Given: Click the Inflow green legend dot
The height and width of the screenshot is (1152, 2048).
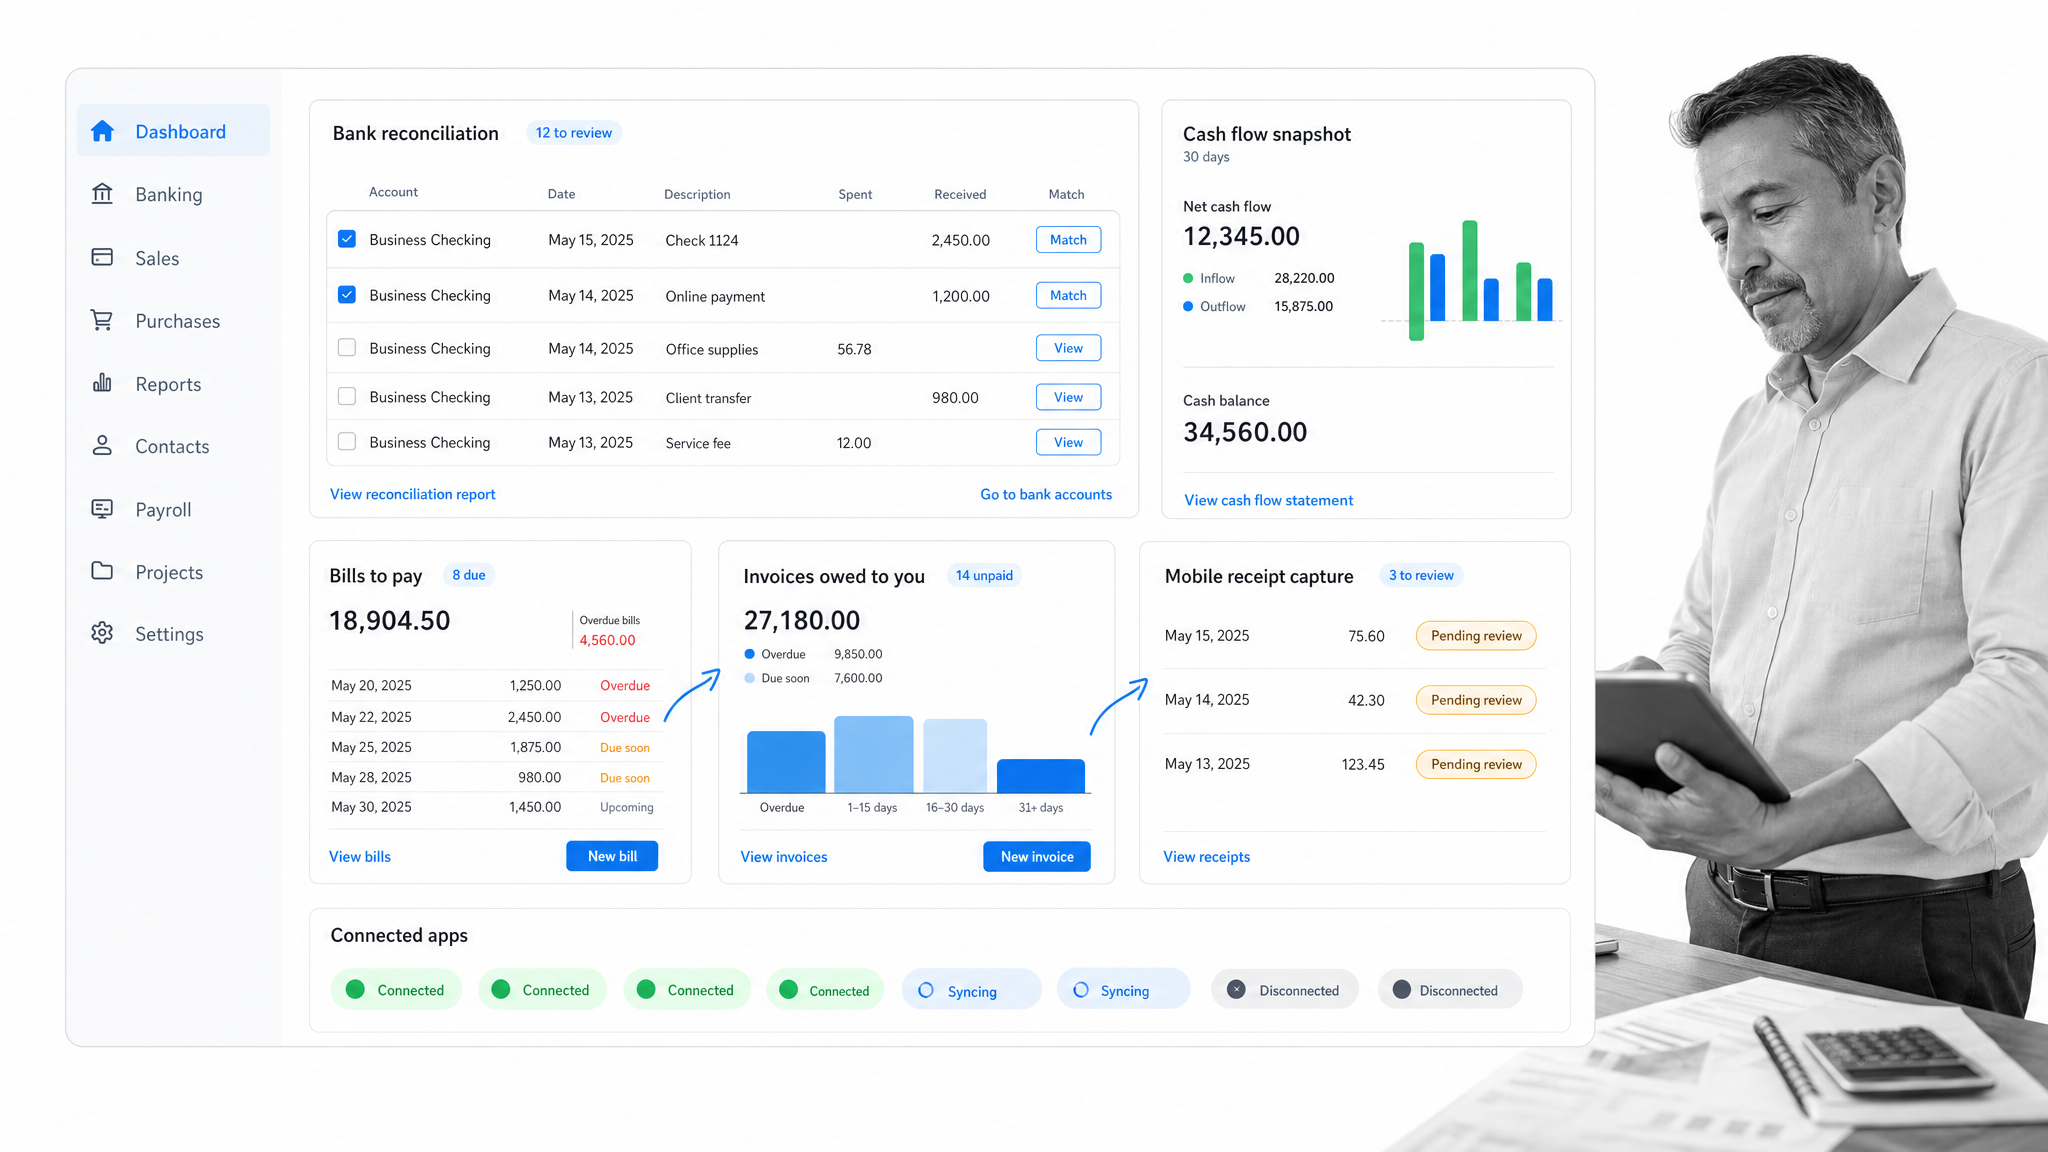Looking at the screenshot, I should pos(1188,279).
